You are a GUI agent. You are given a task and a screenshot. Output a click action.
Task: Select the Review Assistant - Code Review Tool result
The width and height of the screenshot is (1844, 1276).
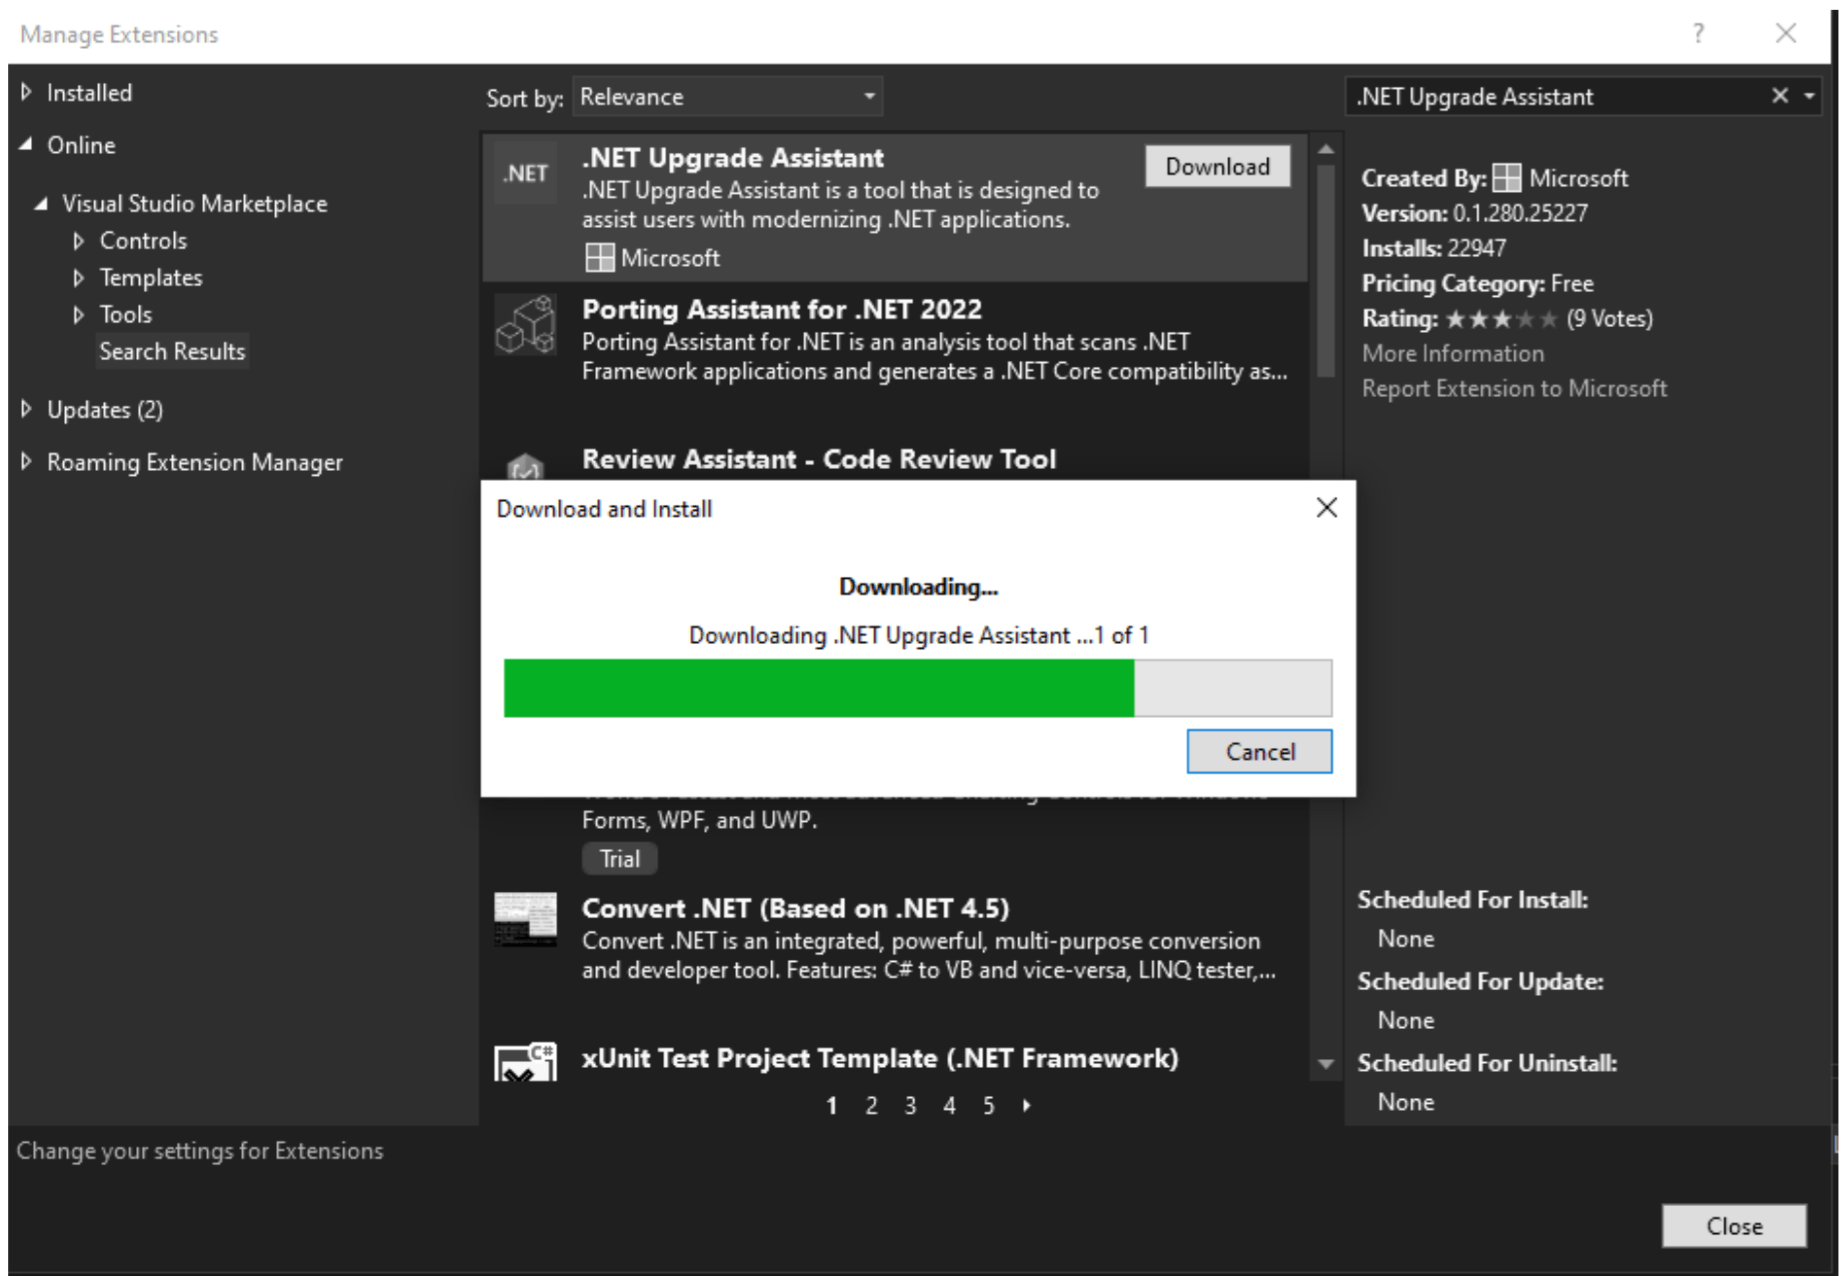[x=895, y=460]
